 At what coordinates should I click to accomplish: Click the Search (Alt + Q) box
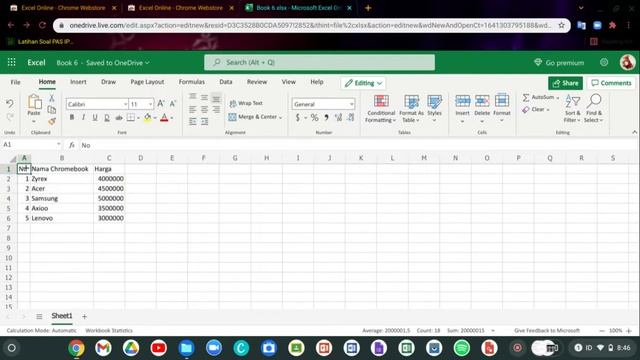[x=319, y=62]
